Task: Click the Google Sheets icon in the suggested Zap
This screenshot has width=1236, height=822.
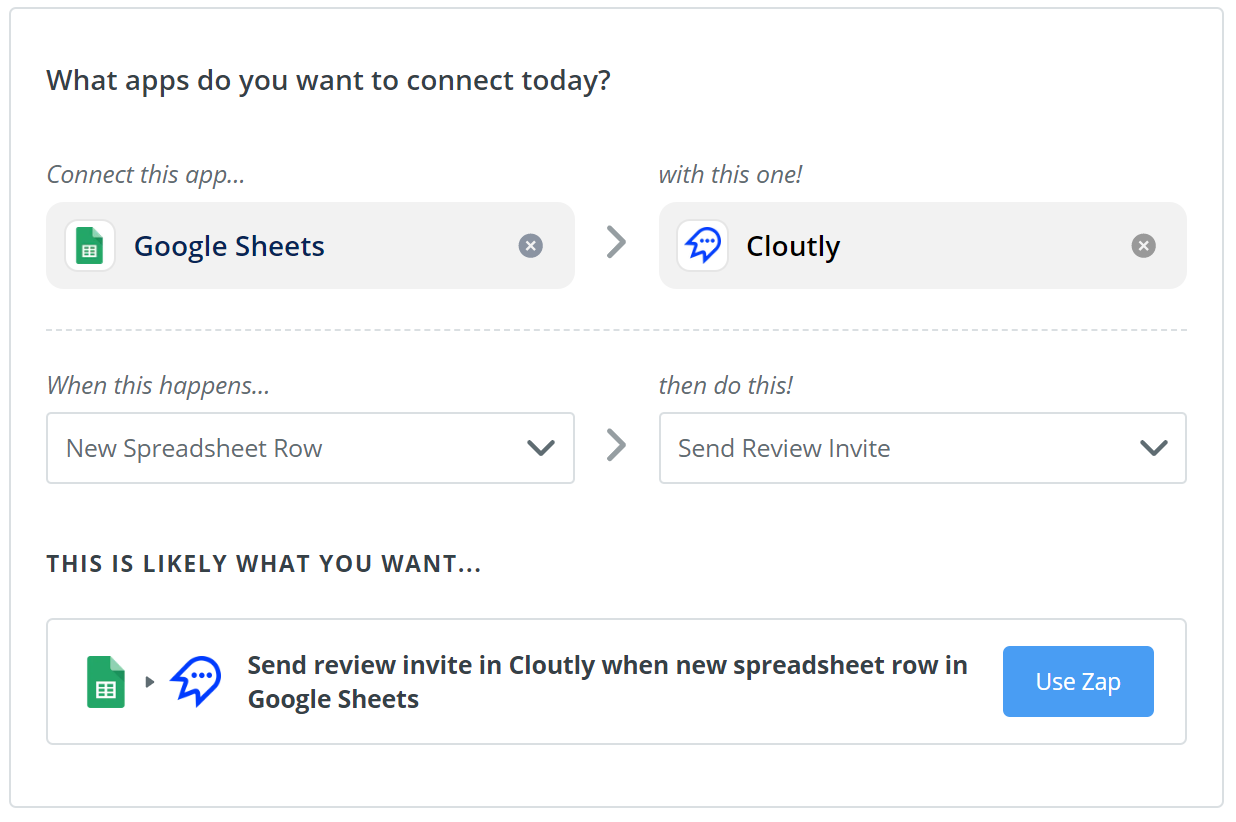Action: point(106,682)
